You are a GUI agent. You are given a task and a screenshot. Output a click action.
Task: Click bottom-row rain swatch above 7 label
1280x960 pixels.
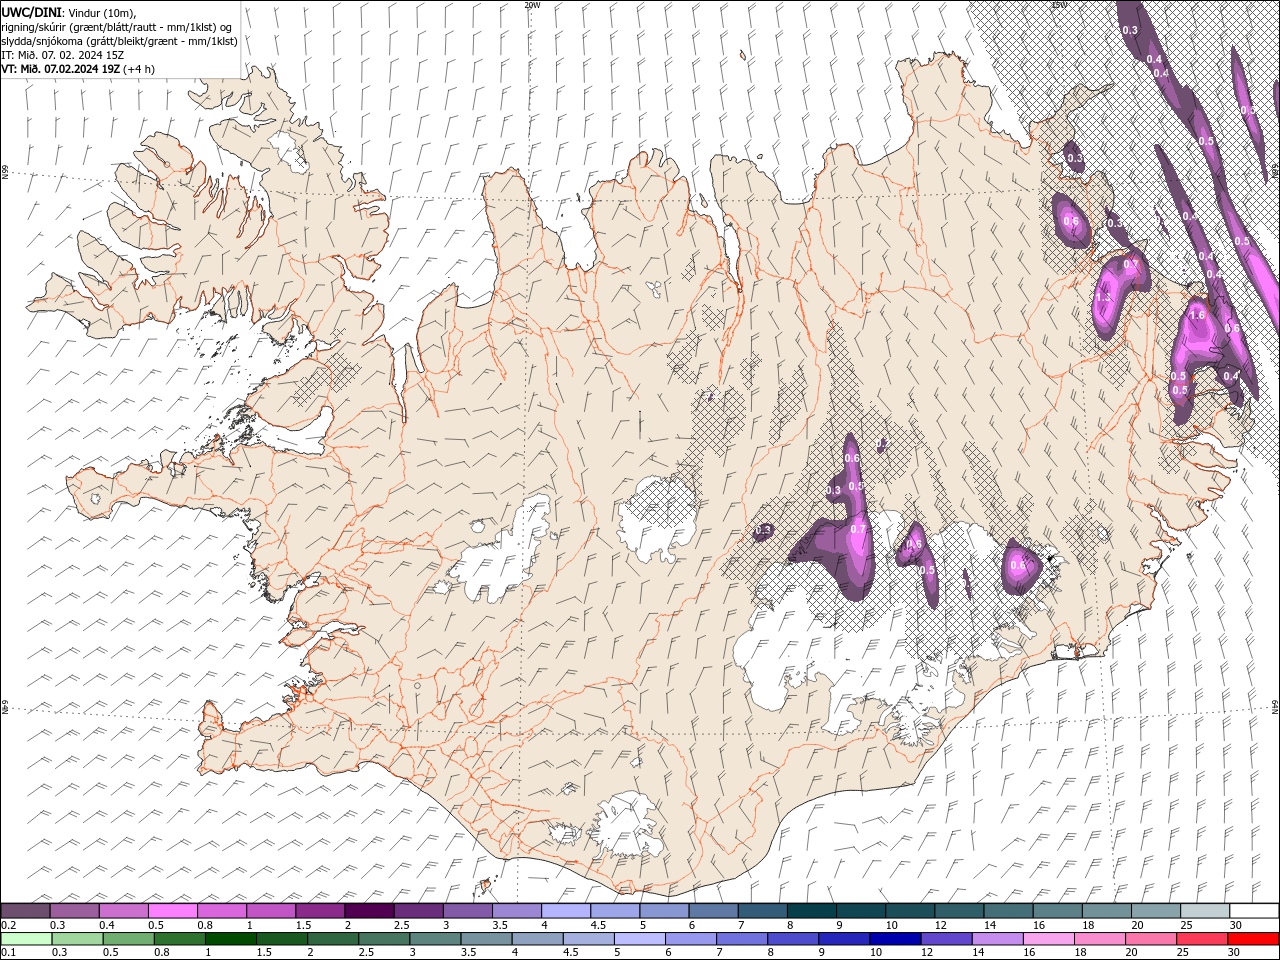[742, 939]
